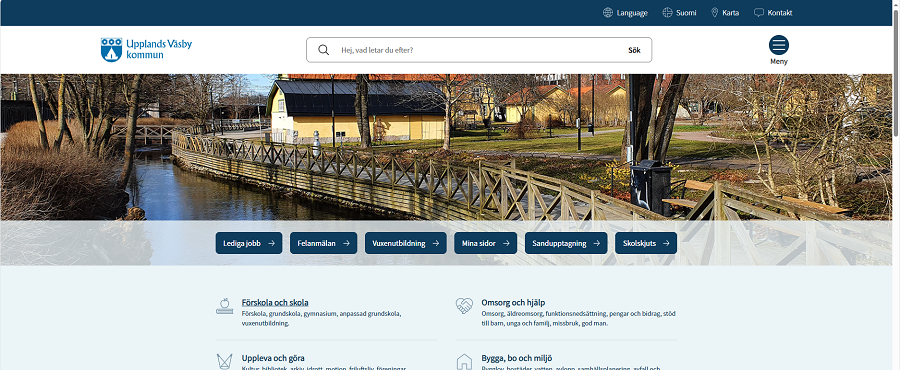This screenshot has height=370, width=900.
Task: Click the handshake heart Omsorg icon
Action: point(464,306)
